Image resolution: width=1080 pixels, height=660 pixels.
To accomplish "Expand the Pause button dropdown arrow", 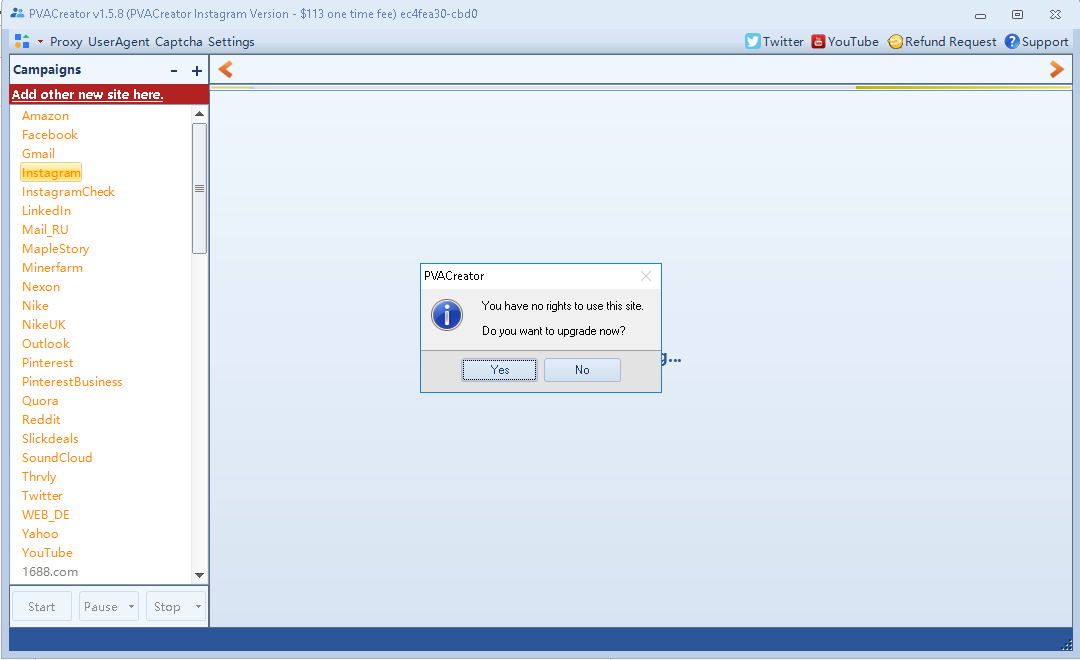I will click(x=132, y=607).
